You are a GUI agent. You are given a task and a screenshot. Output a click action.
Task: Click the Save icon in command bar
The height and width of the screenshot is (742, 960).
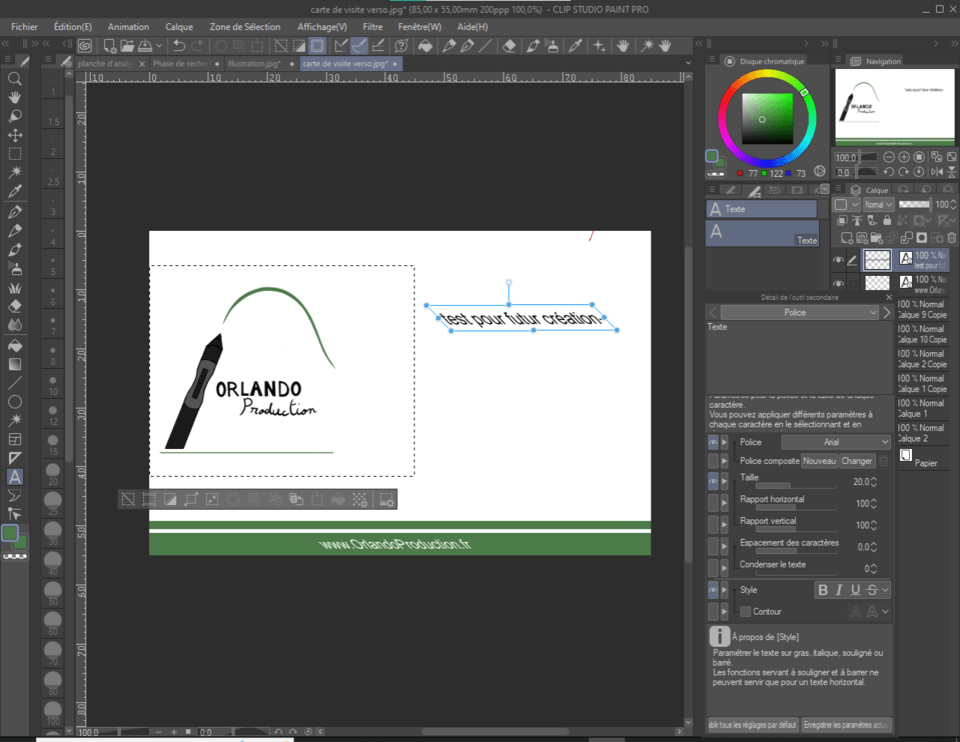[145, 45]
